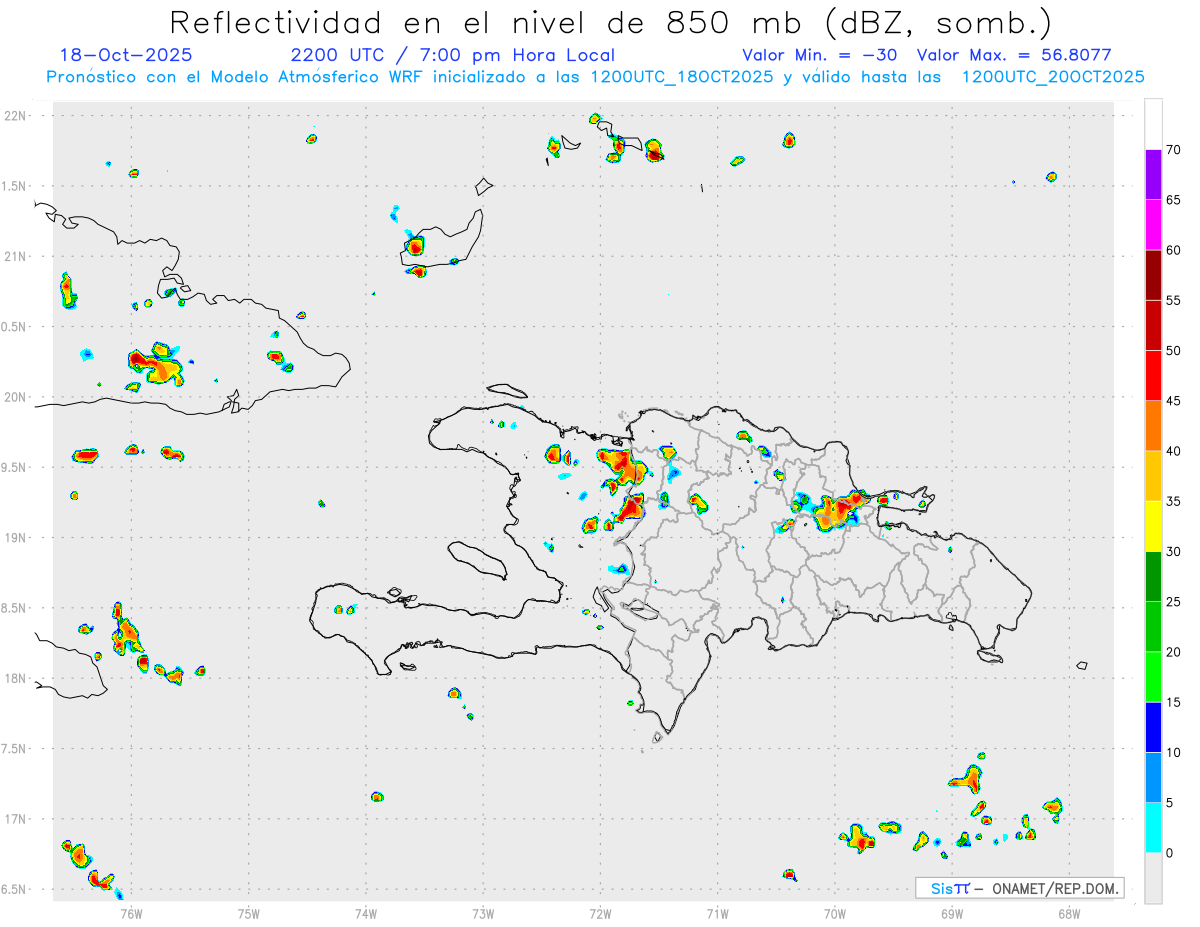Click the colorbar label '25'
Viewport: 1200px width, 927px height.
point(1174,602)
